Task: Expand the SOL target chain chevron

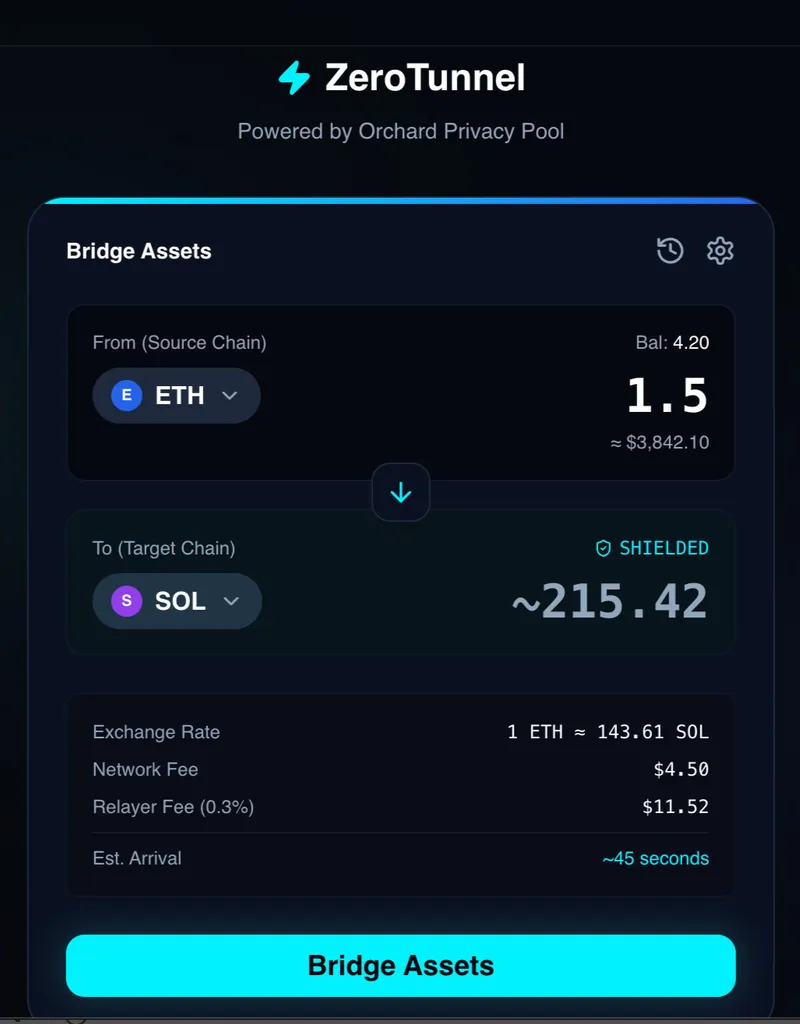Action: coord(231,601)
